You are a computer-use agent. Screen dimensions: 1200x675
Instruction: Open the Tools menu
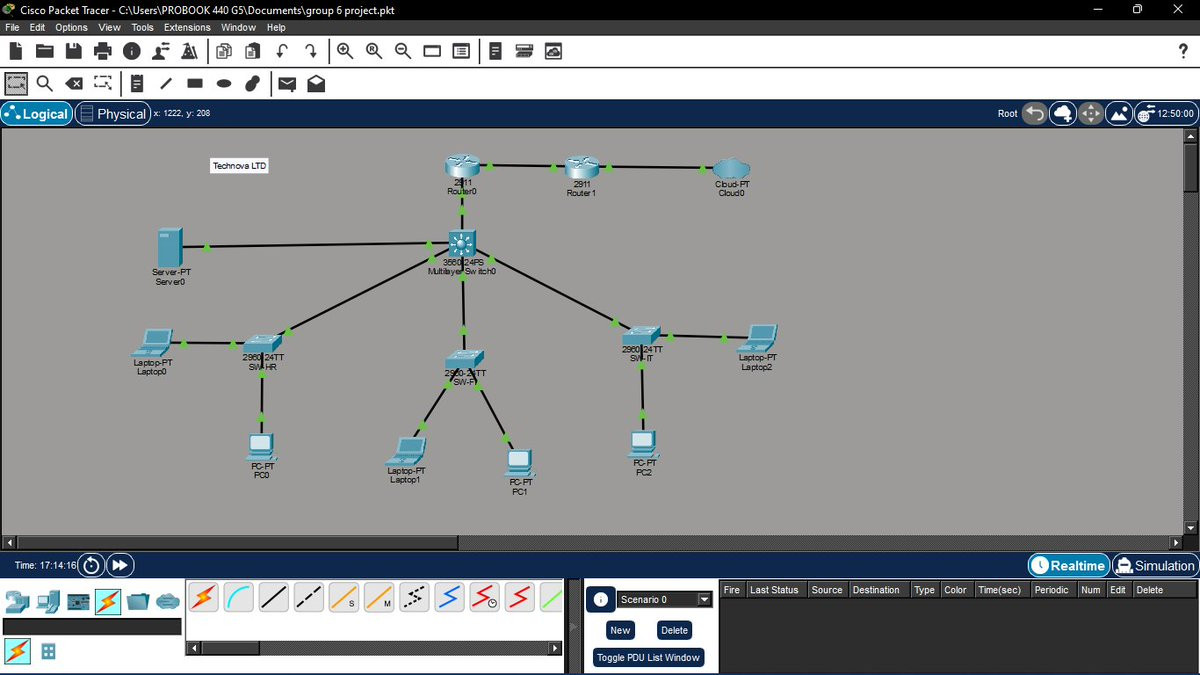click(x=143, y=27)
